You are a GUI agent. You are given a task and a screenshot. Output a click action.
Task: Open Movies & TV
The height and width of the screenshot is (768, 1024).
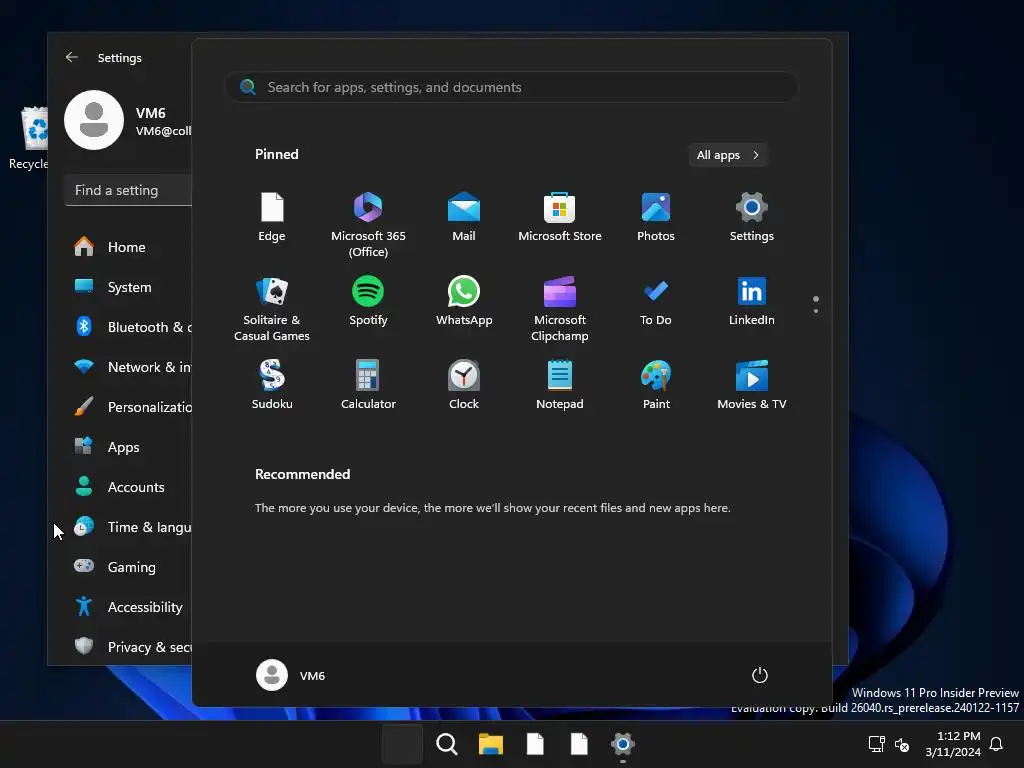coord(752,385)
